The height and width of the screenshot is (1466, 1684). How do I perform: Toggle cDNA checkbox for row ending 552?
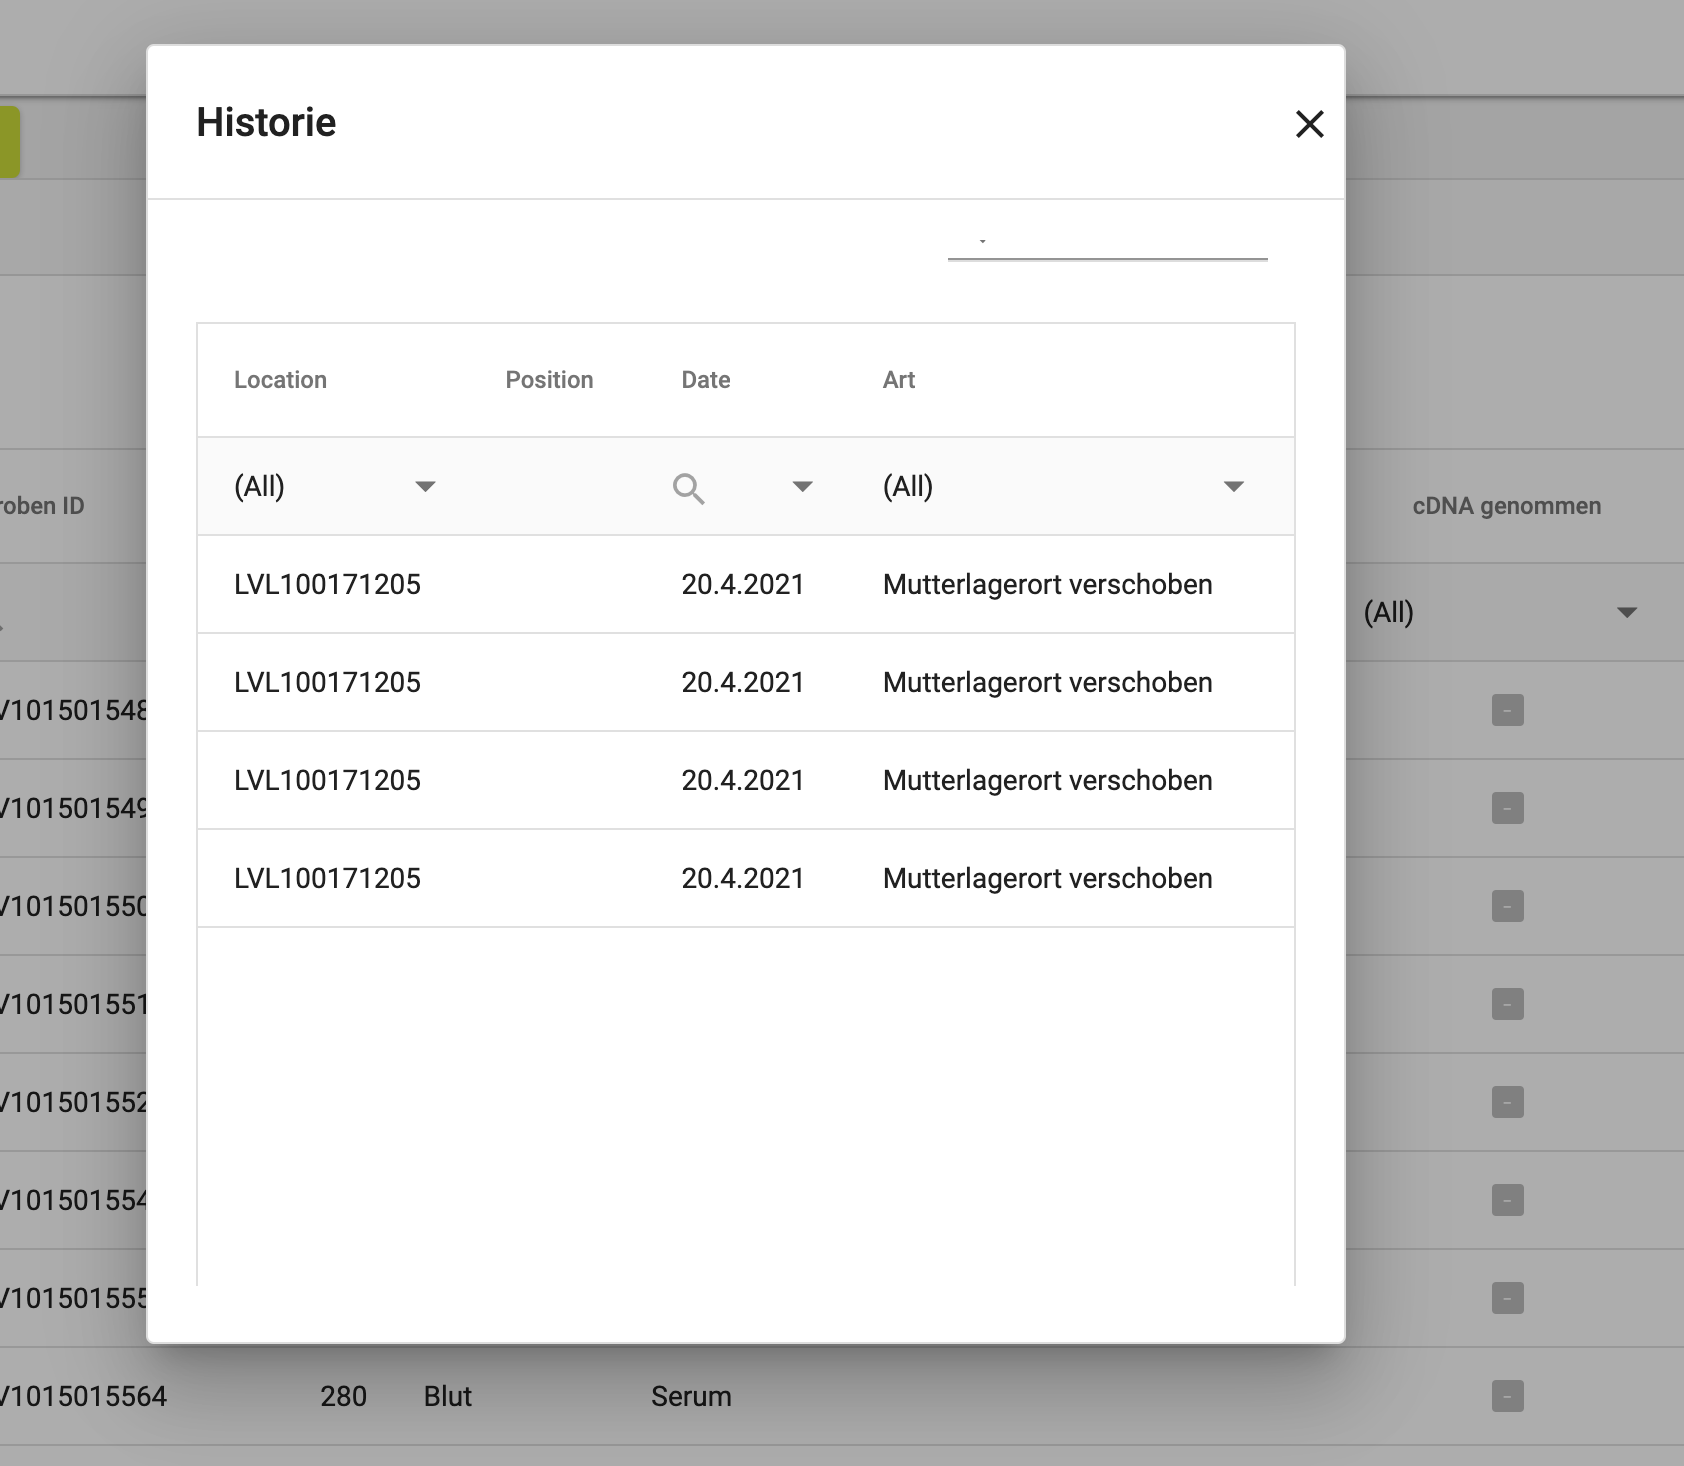coord(1507,1102)
